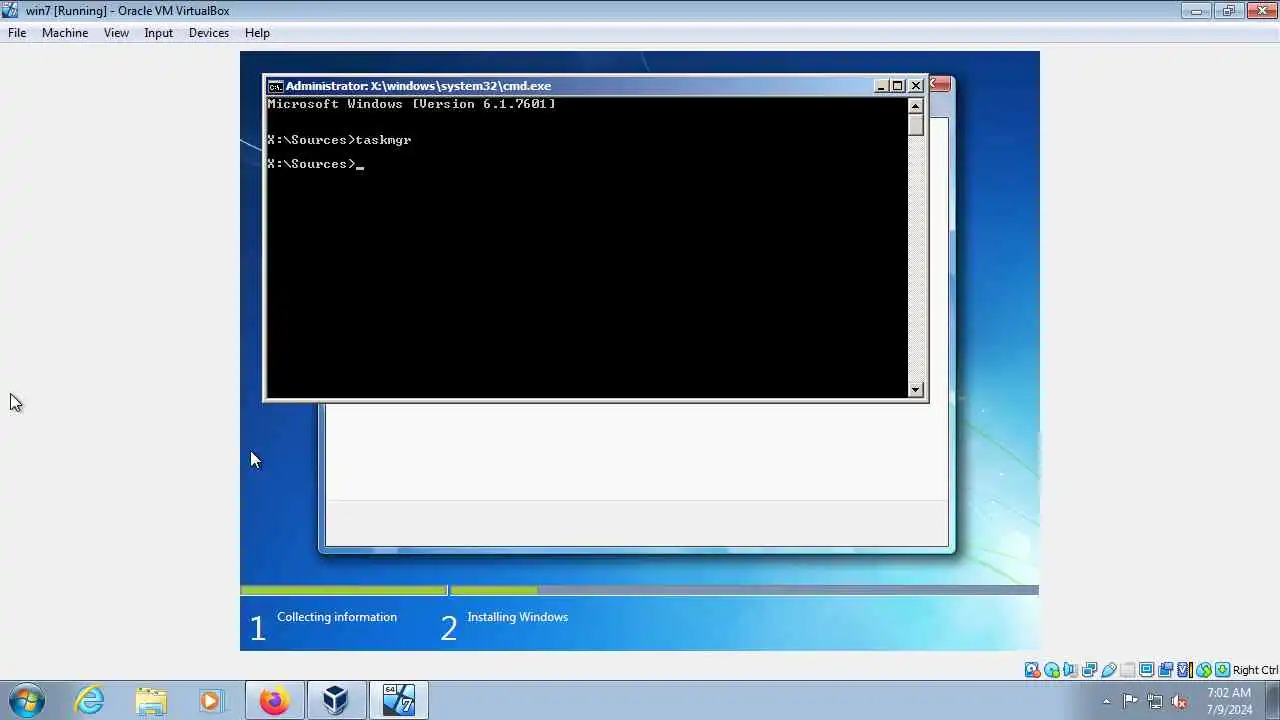Restore down the VirtualBox VM window

coord(1228,11)
